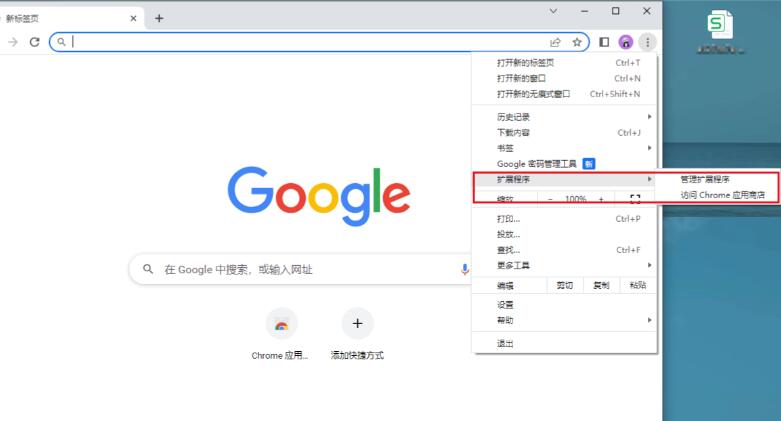Click the search magnifier in Google box
Screen dimensions: 781x421
coord(148,269)
